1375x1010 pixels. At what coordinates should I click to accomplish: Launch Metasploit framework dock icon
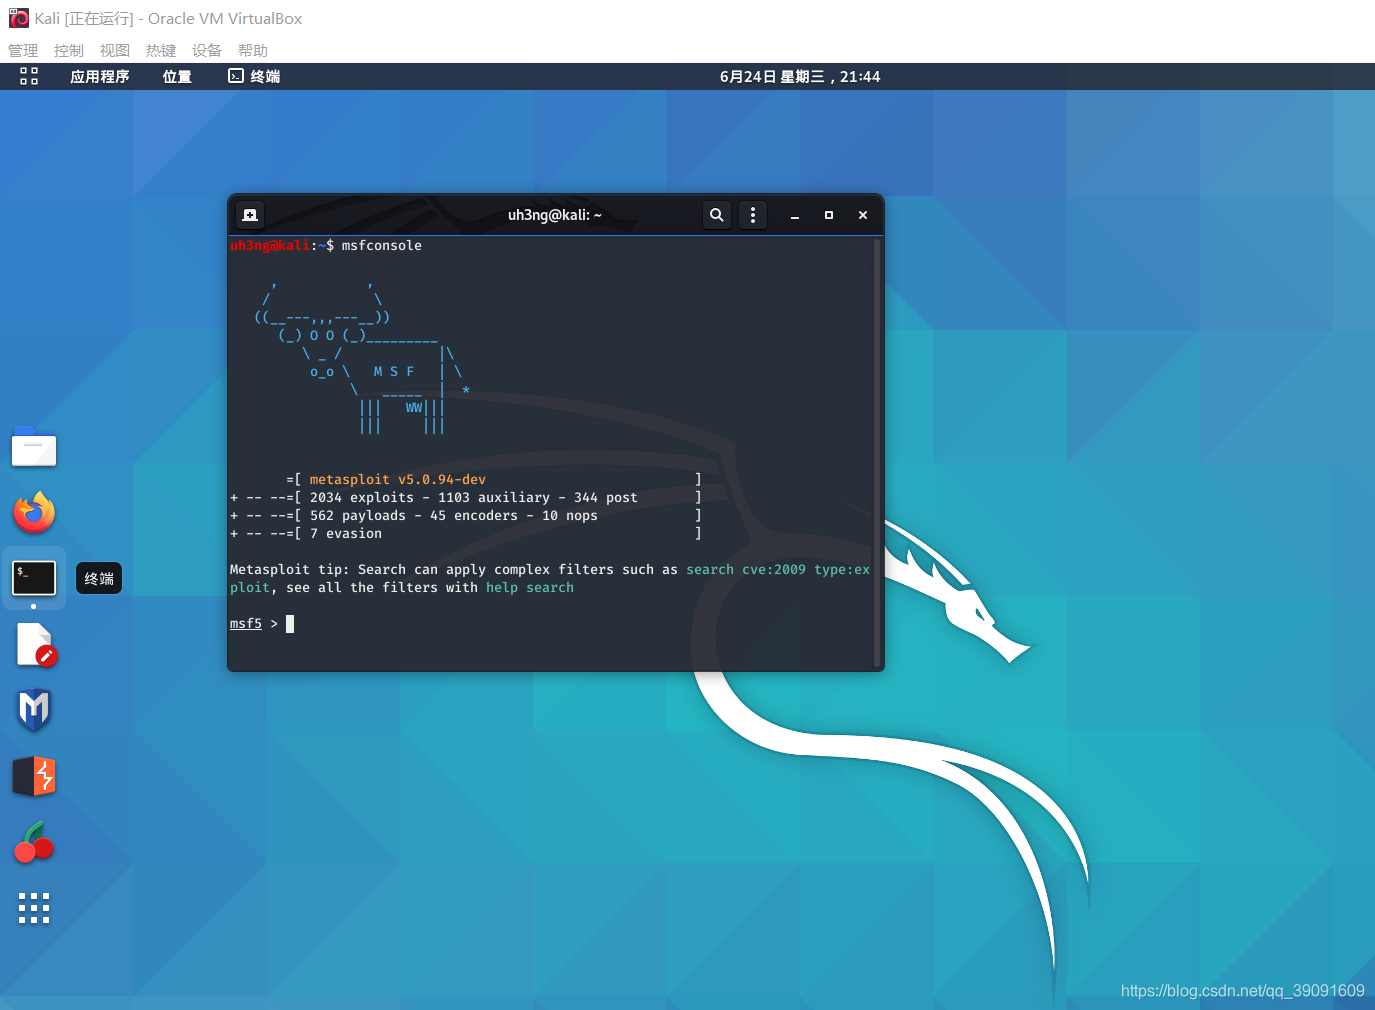tap(34, 710)
